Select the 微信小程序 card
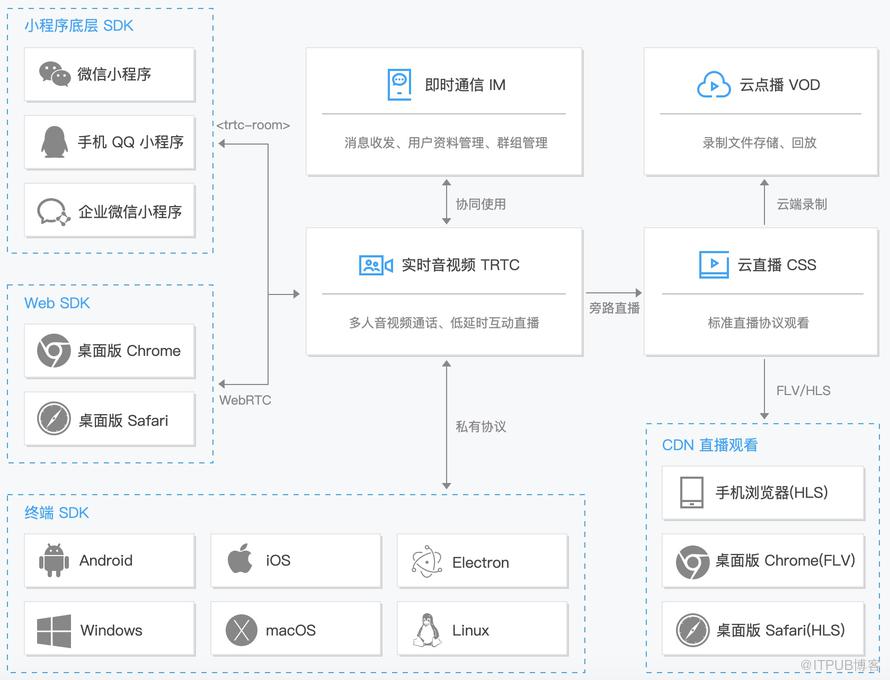Viewport: 890px width, 680px height. pos(110,74)
